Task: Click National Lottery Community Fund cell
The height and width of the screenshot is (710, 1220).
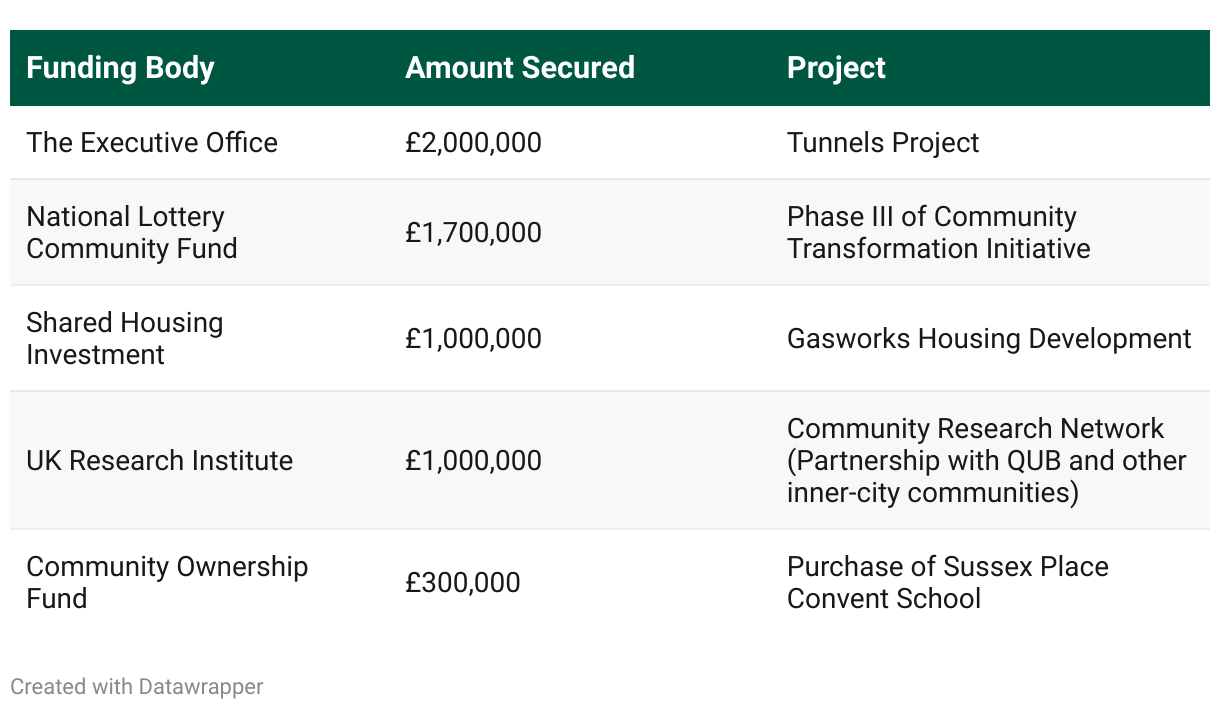Action: (132, 233)
